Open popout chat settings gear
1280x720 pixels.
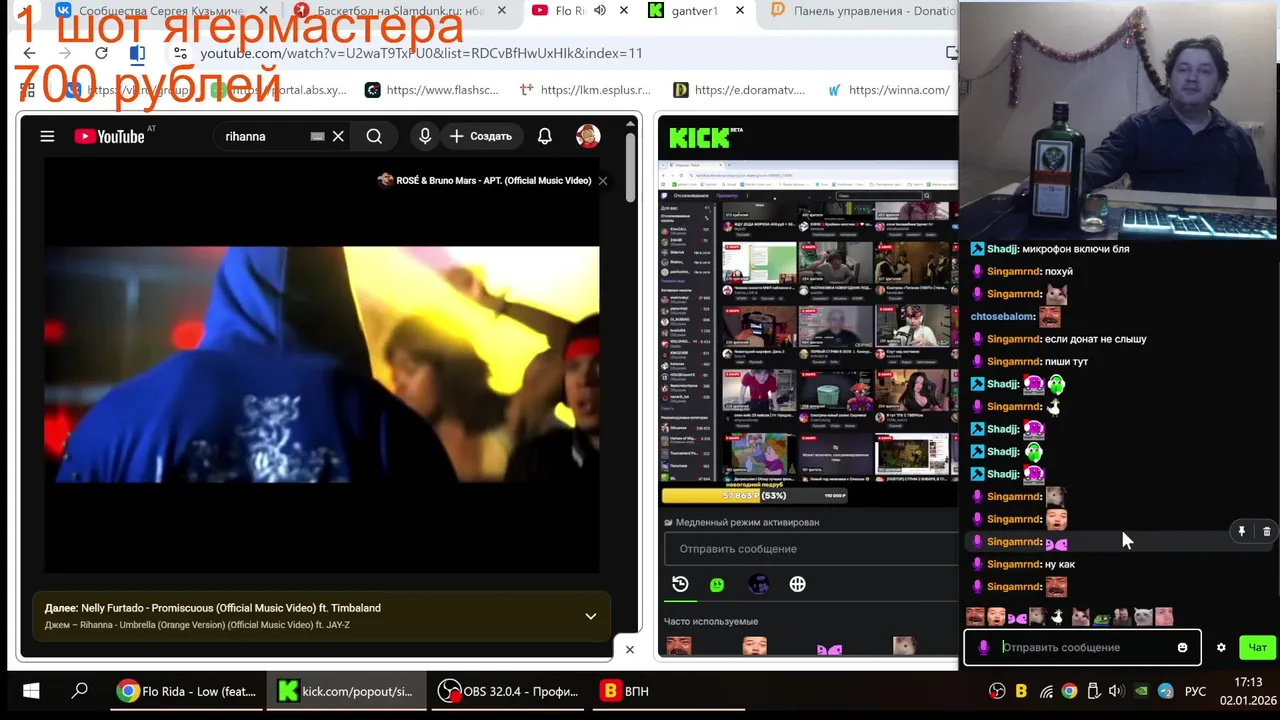(x=1221, y=648)
